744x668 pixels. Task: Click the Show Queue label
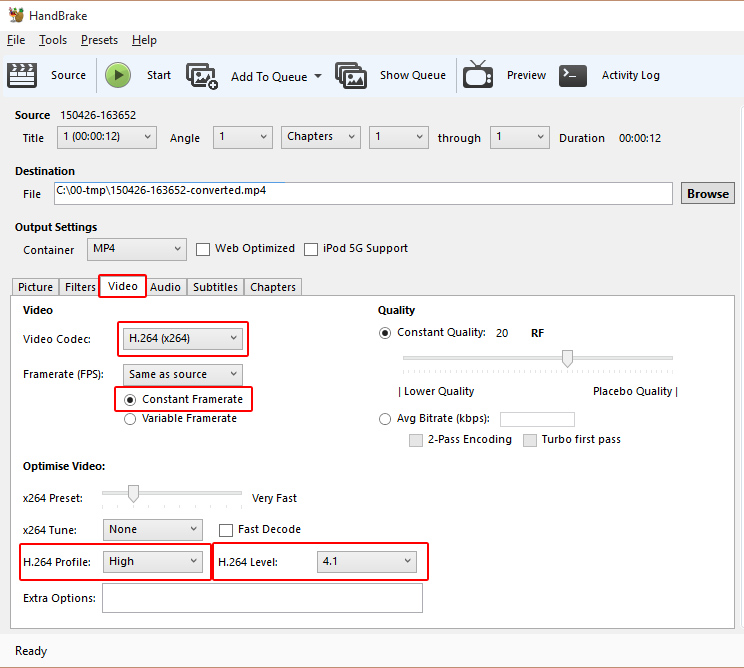coord(413,75)
